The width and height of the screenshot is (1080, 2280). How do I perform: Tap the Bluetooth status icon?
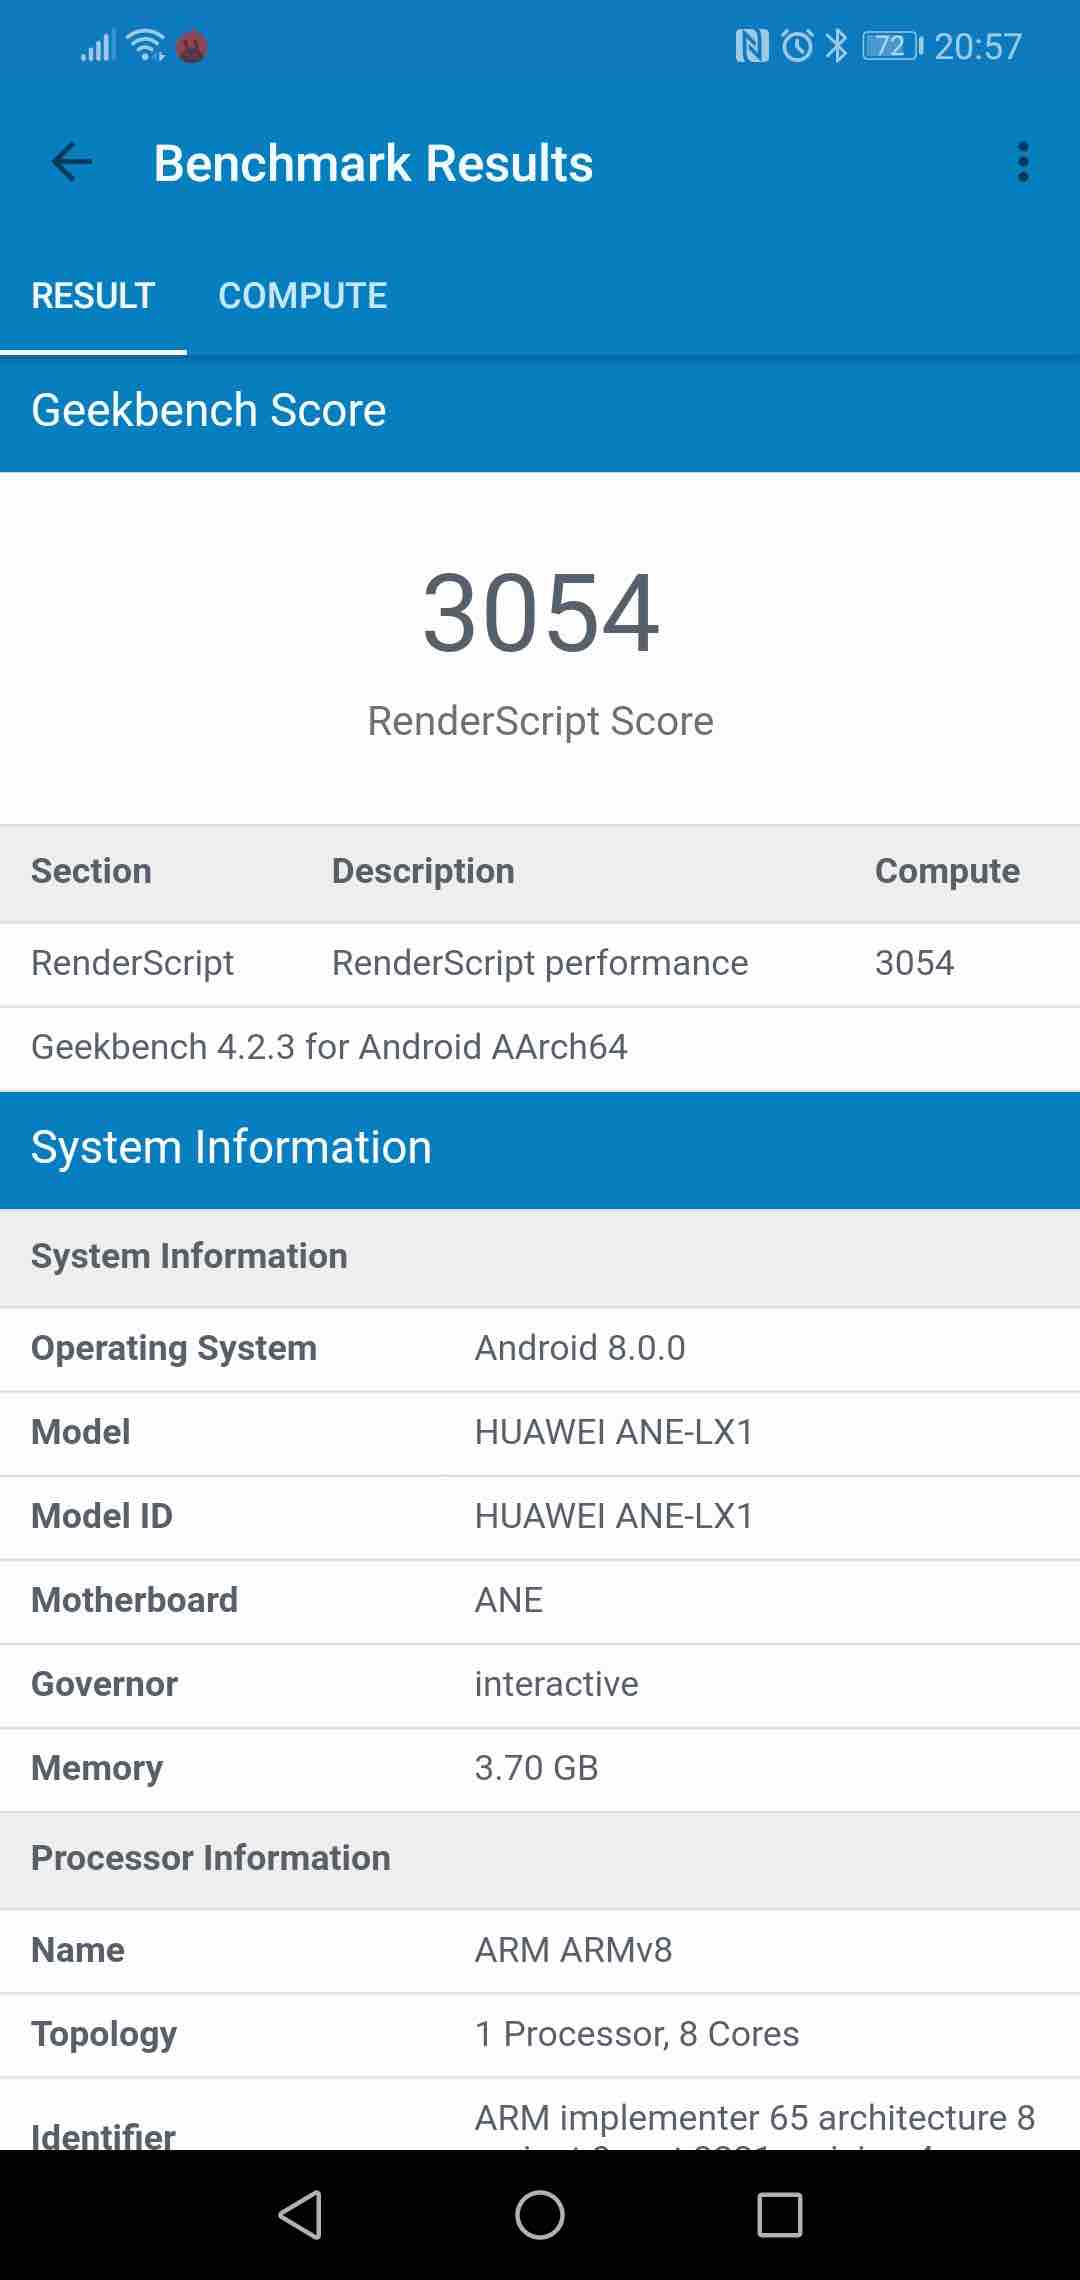coord(837,46)
